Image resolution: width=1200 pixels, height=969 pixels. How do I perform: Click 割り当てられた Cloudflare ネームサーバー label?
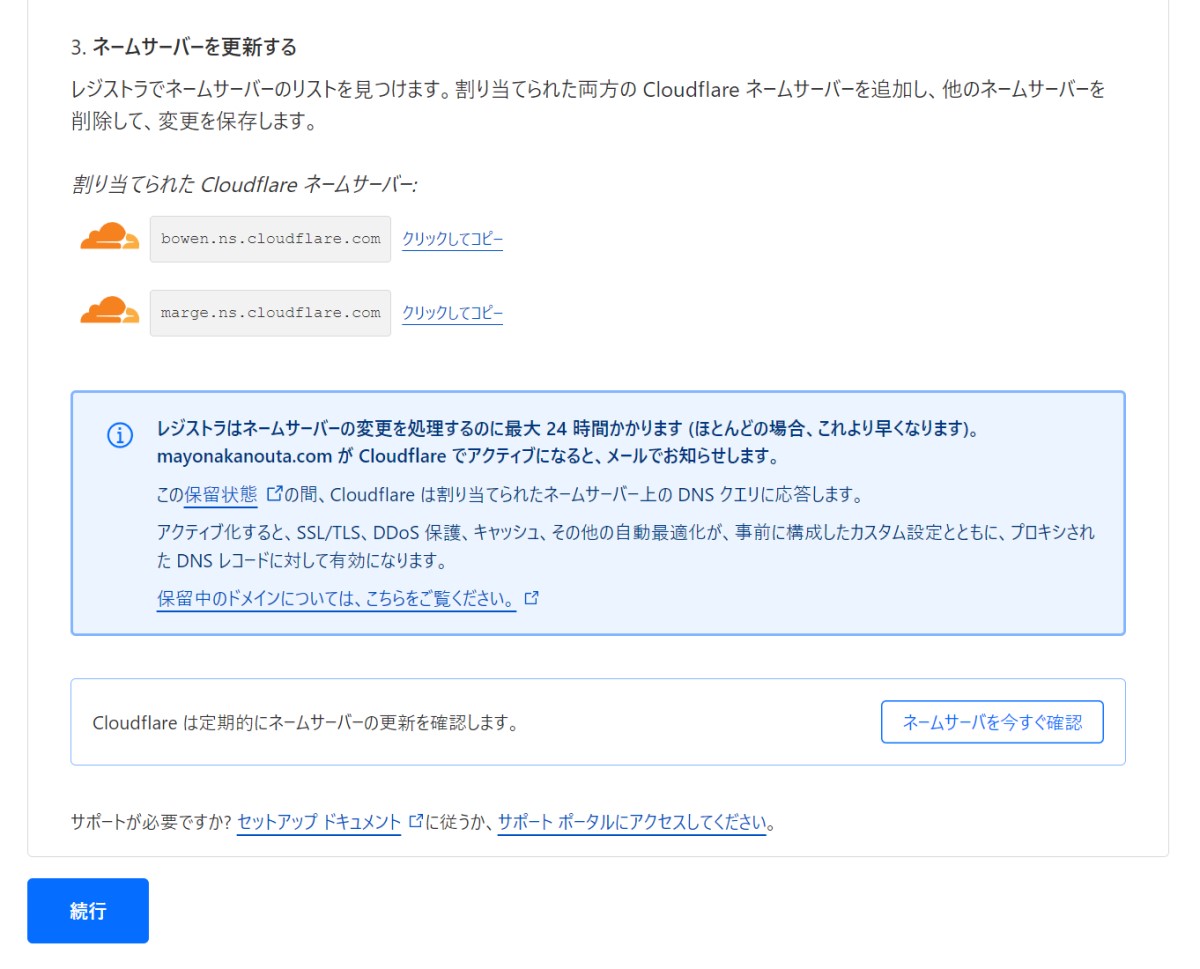[244, 185]
